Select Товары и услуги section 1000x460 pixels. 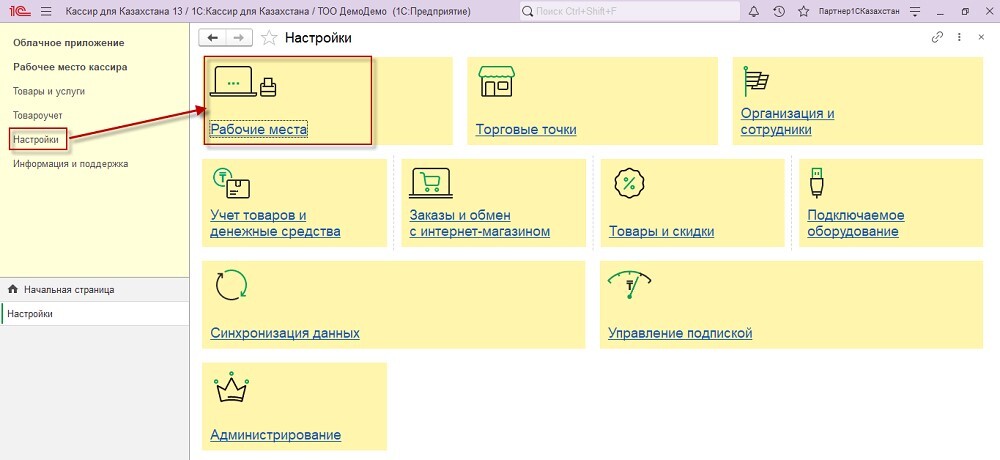pyautogui.click(x=49, y=91)
